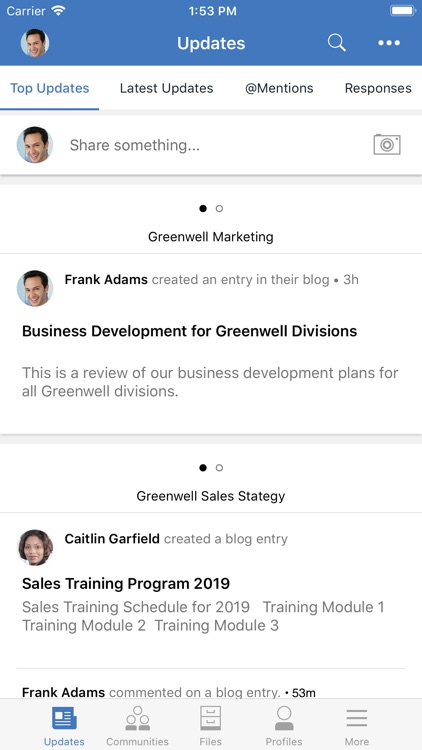Switch to the @Mentions tab

(279, 88)
